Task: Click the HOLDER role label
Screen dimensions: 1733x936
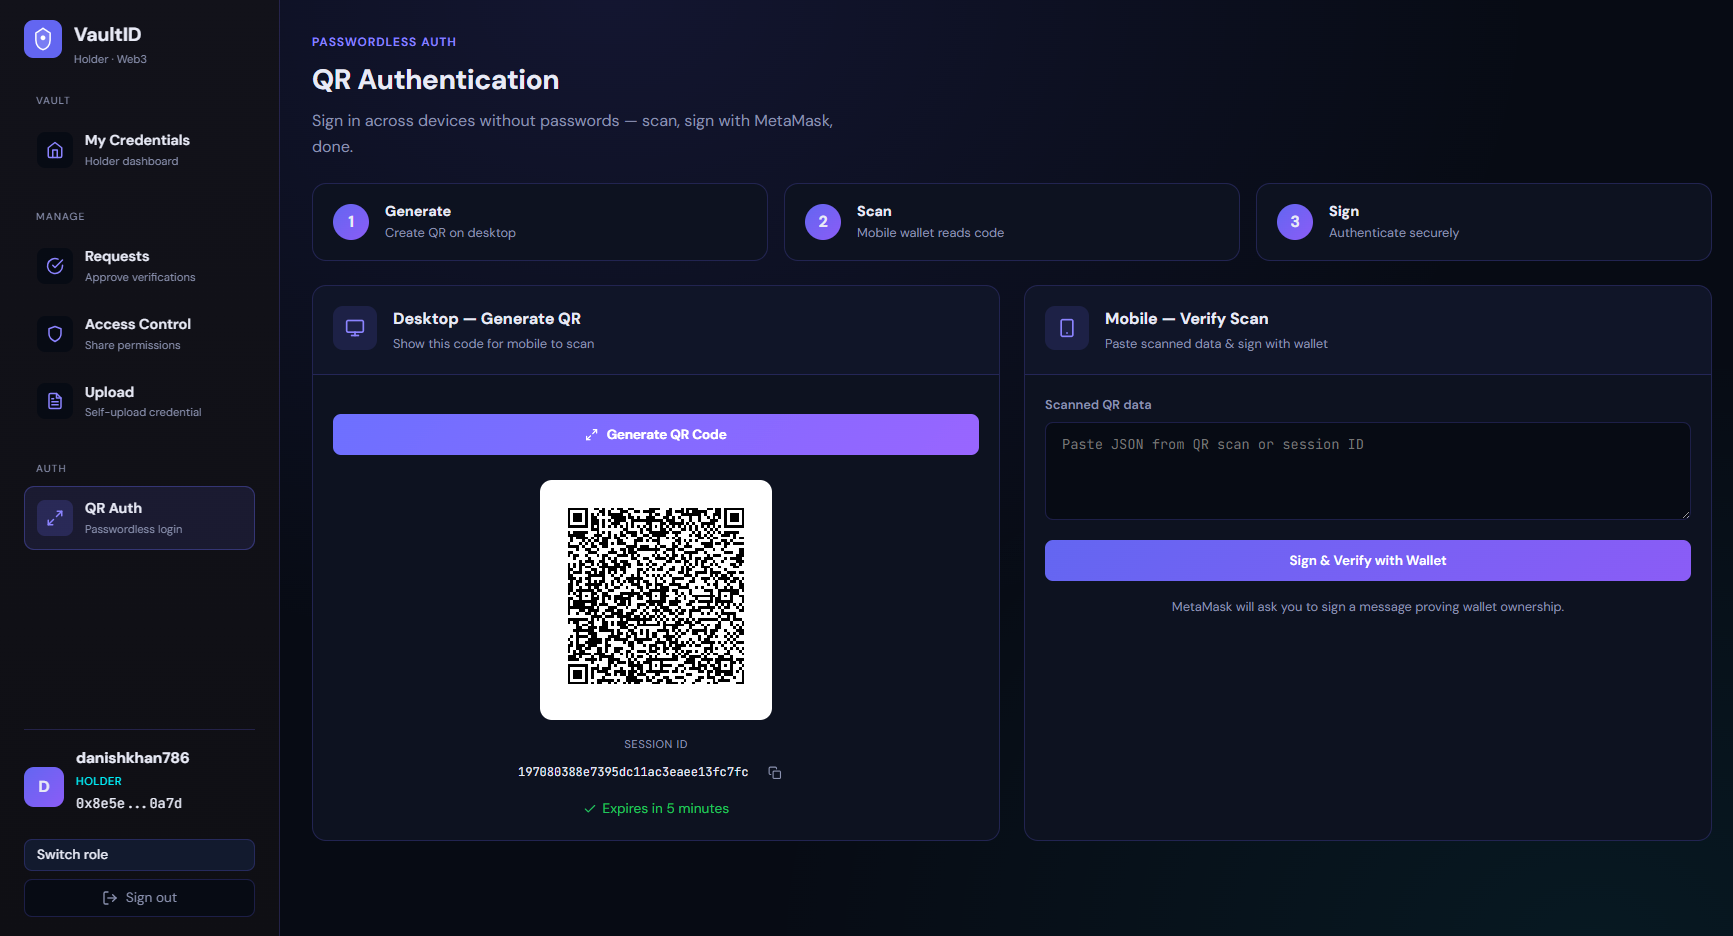Action: click(99, 782)
